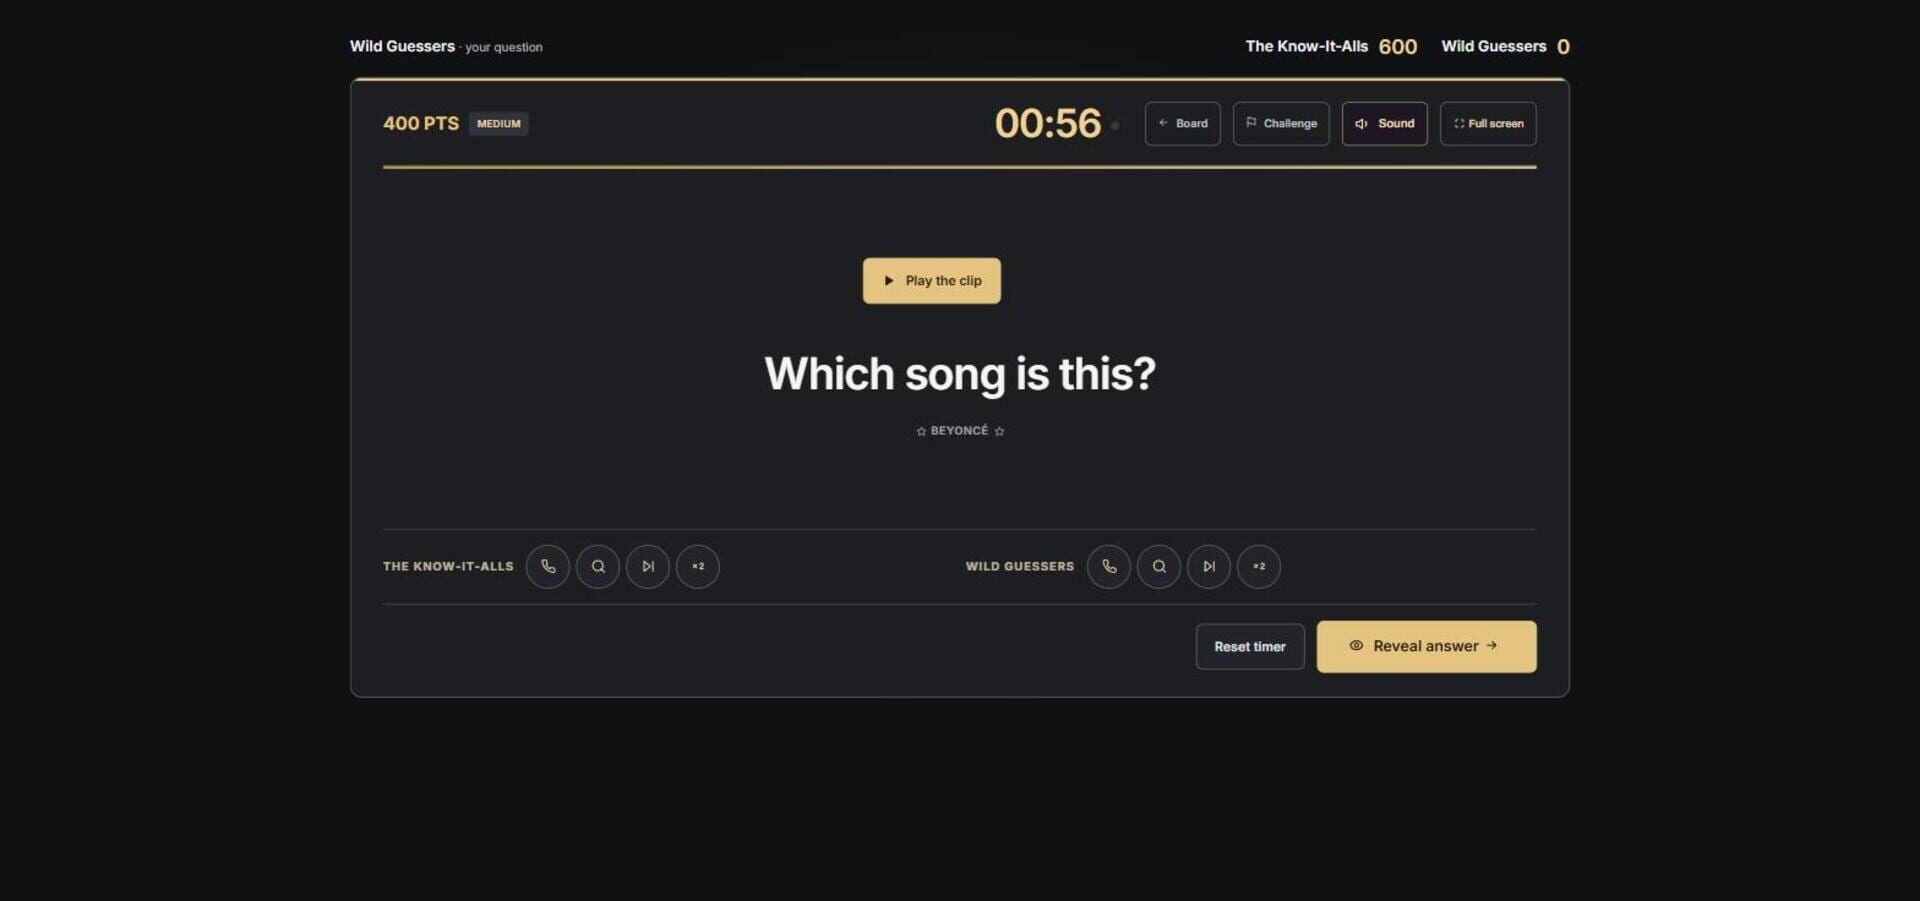Use Wild Guessers magnifier search lifeline
1920x901 pixels.
pos(1159,566)
